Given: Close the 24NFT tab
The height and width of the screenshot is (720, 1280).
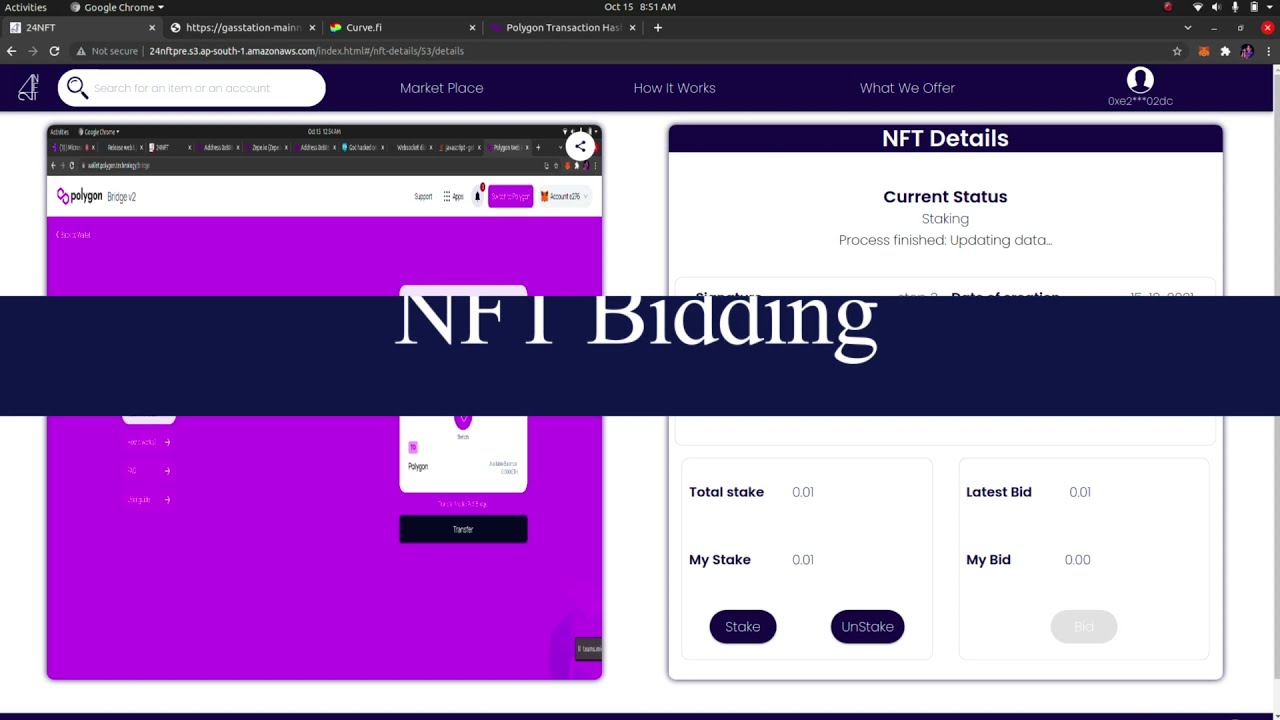Looking at the screenshot, I should click(152, 28).
